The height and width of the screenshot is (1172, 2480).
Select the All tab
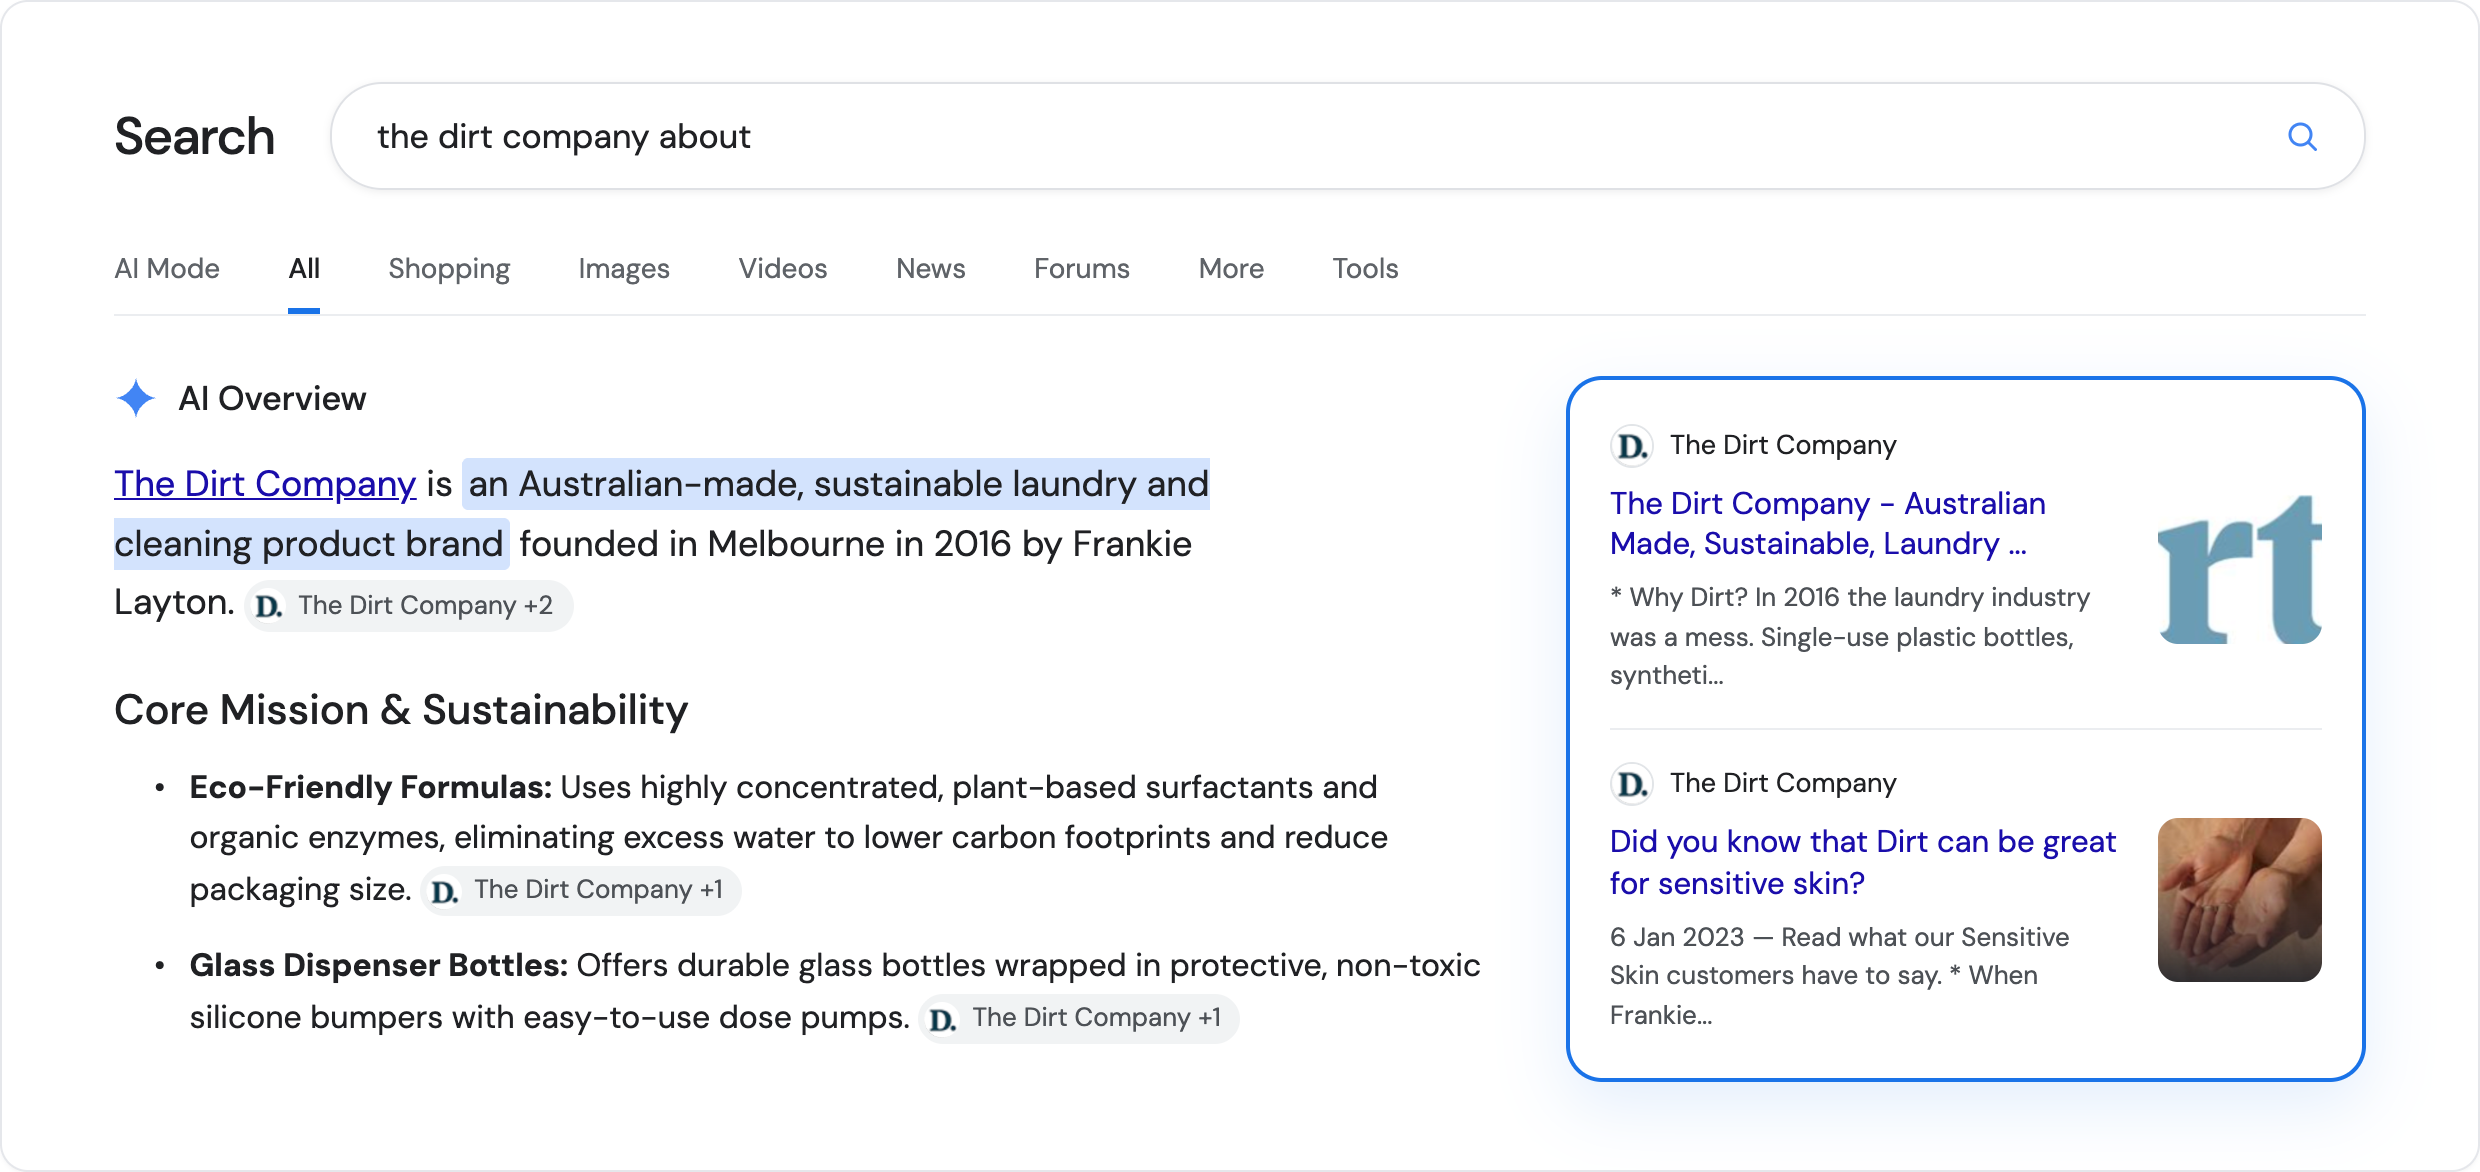point(304,268)
